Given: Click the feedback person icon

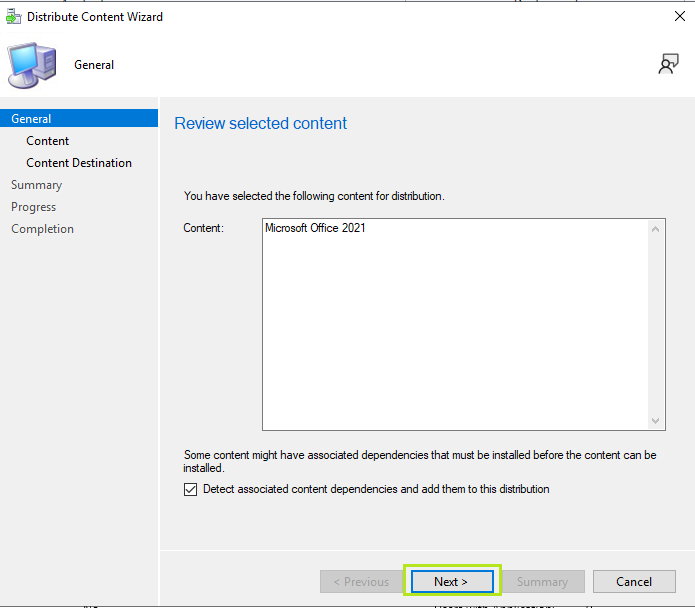Looking at the screenshot, I should (x=668, y=64).
